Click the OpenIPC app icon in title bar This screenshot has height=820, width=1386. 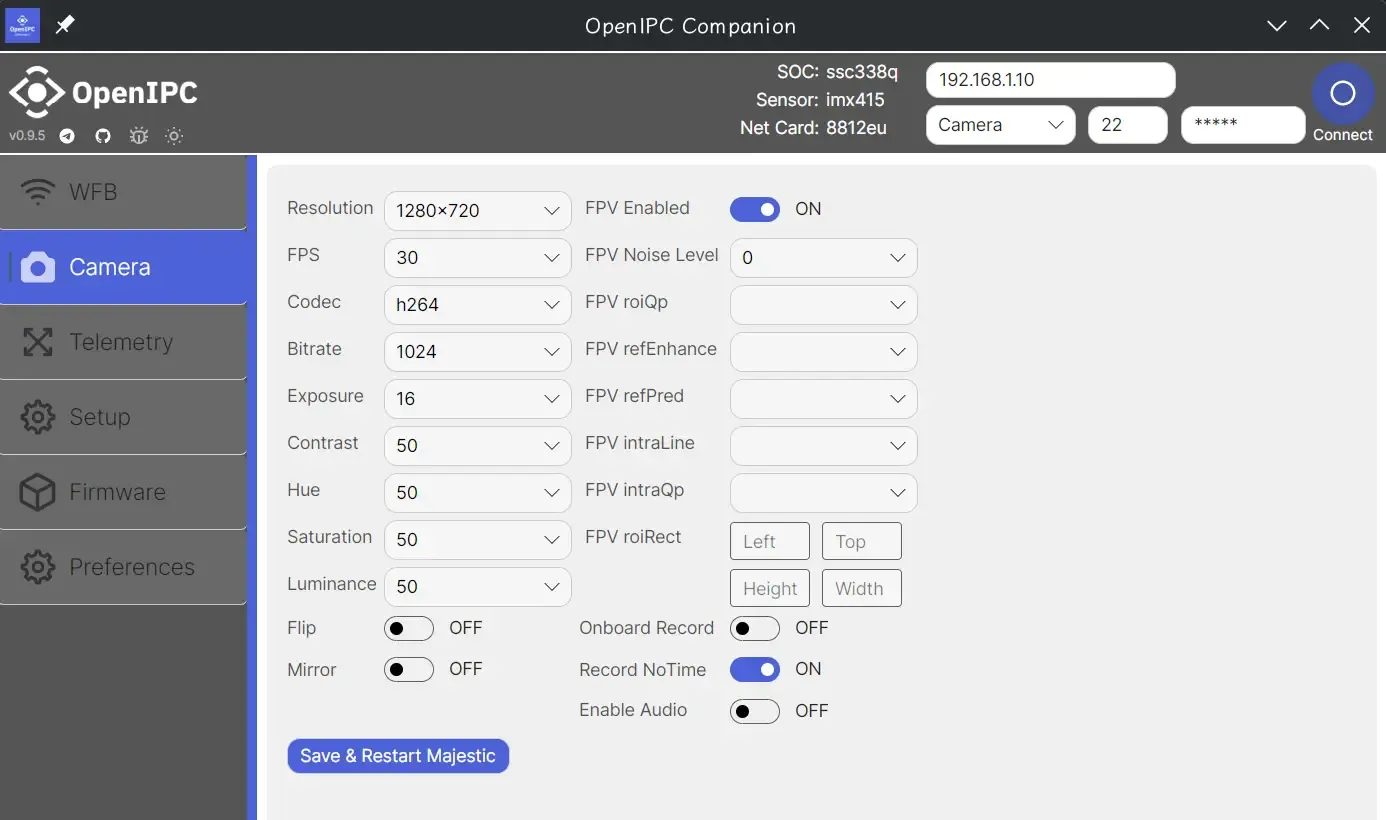23,25
